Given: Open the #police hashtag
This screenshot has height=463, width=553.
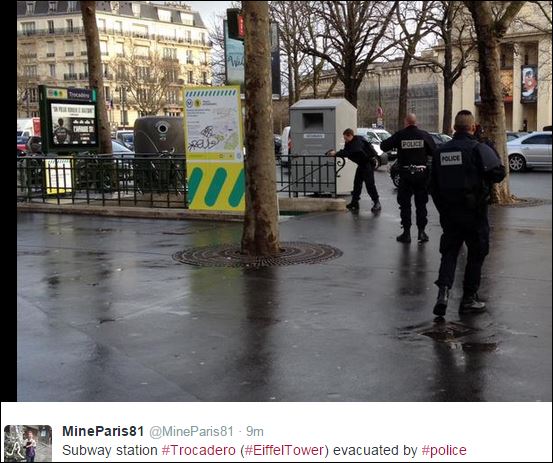Looking at the screenshot, I should pos(444,450).
